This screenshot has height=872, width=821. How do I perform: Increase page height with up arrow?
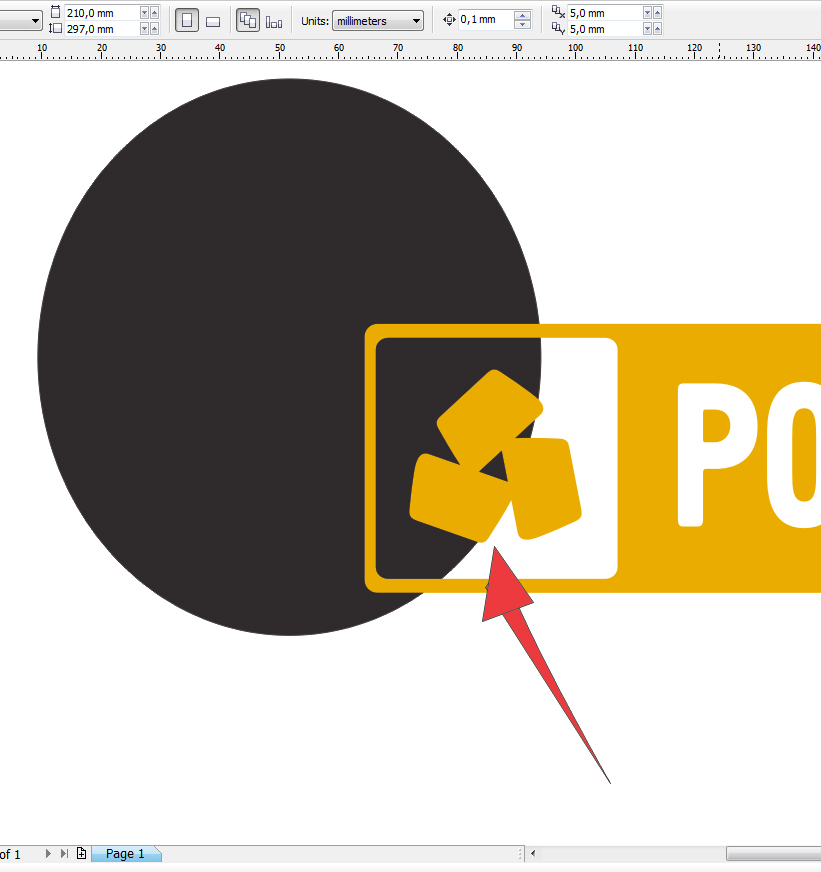(x=155, y=29)
